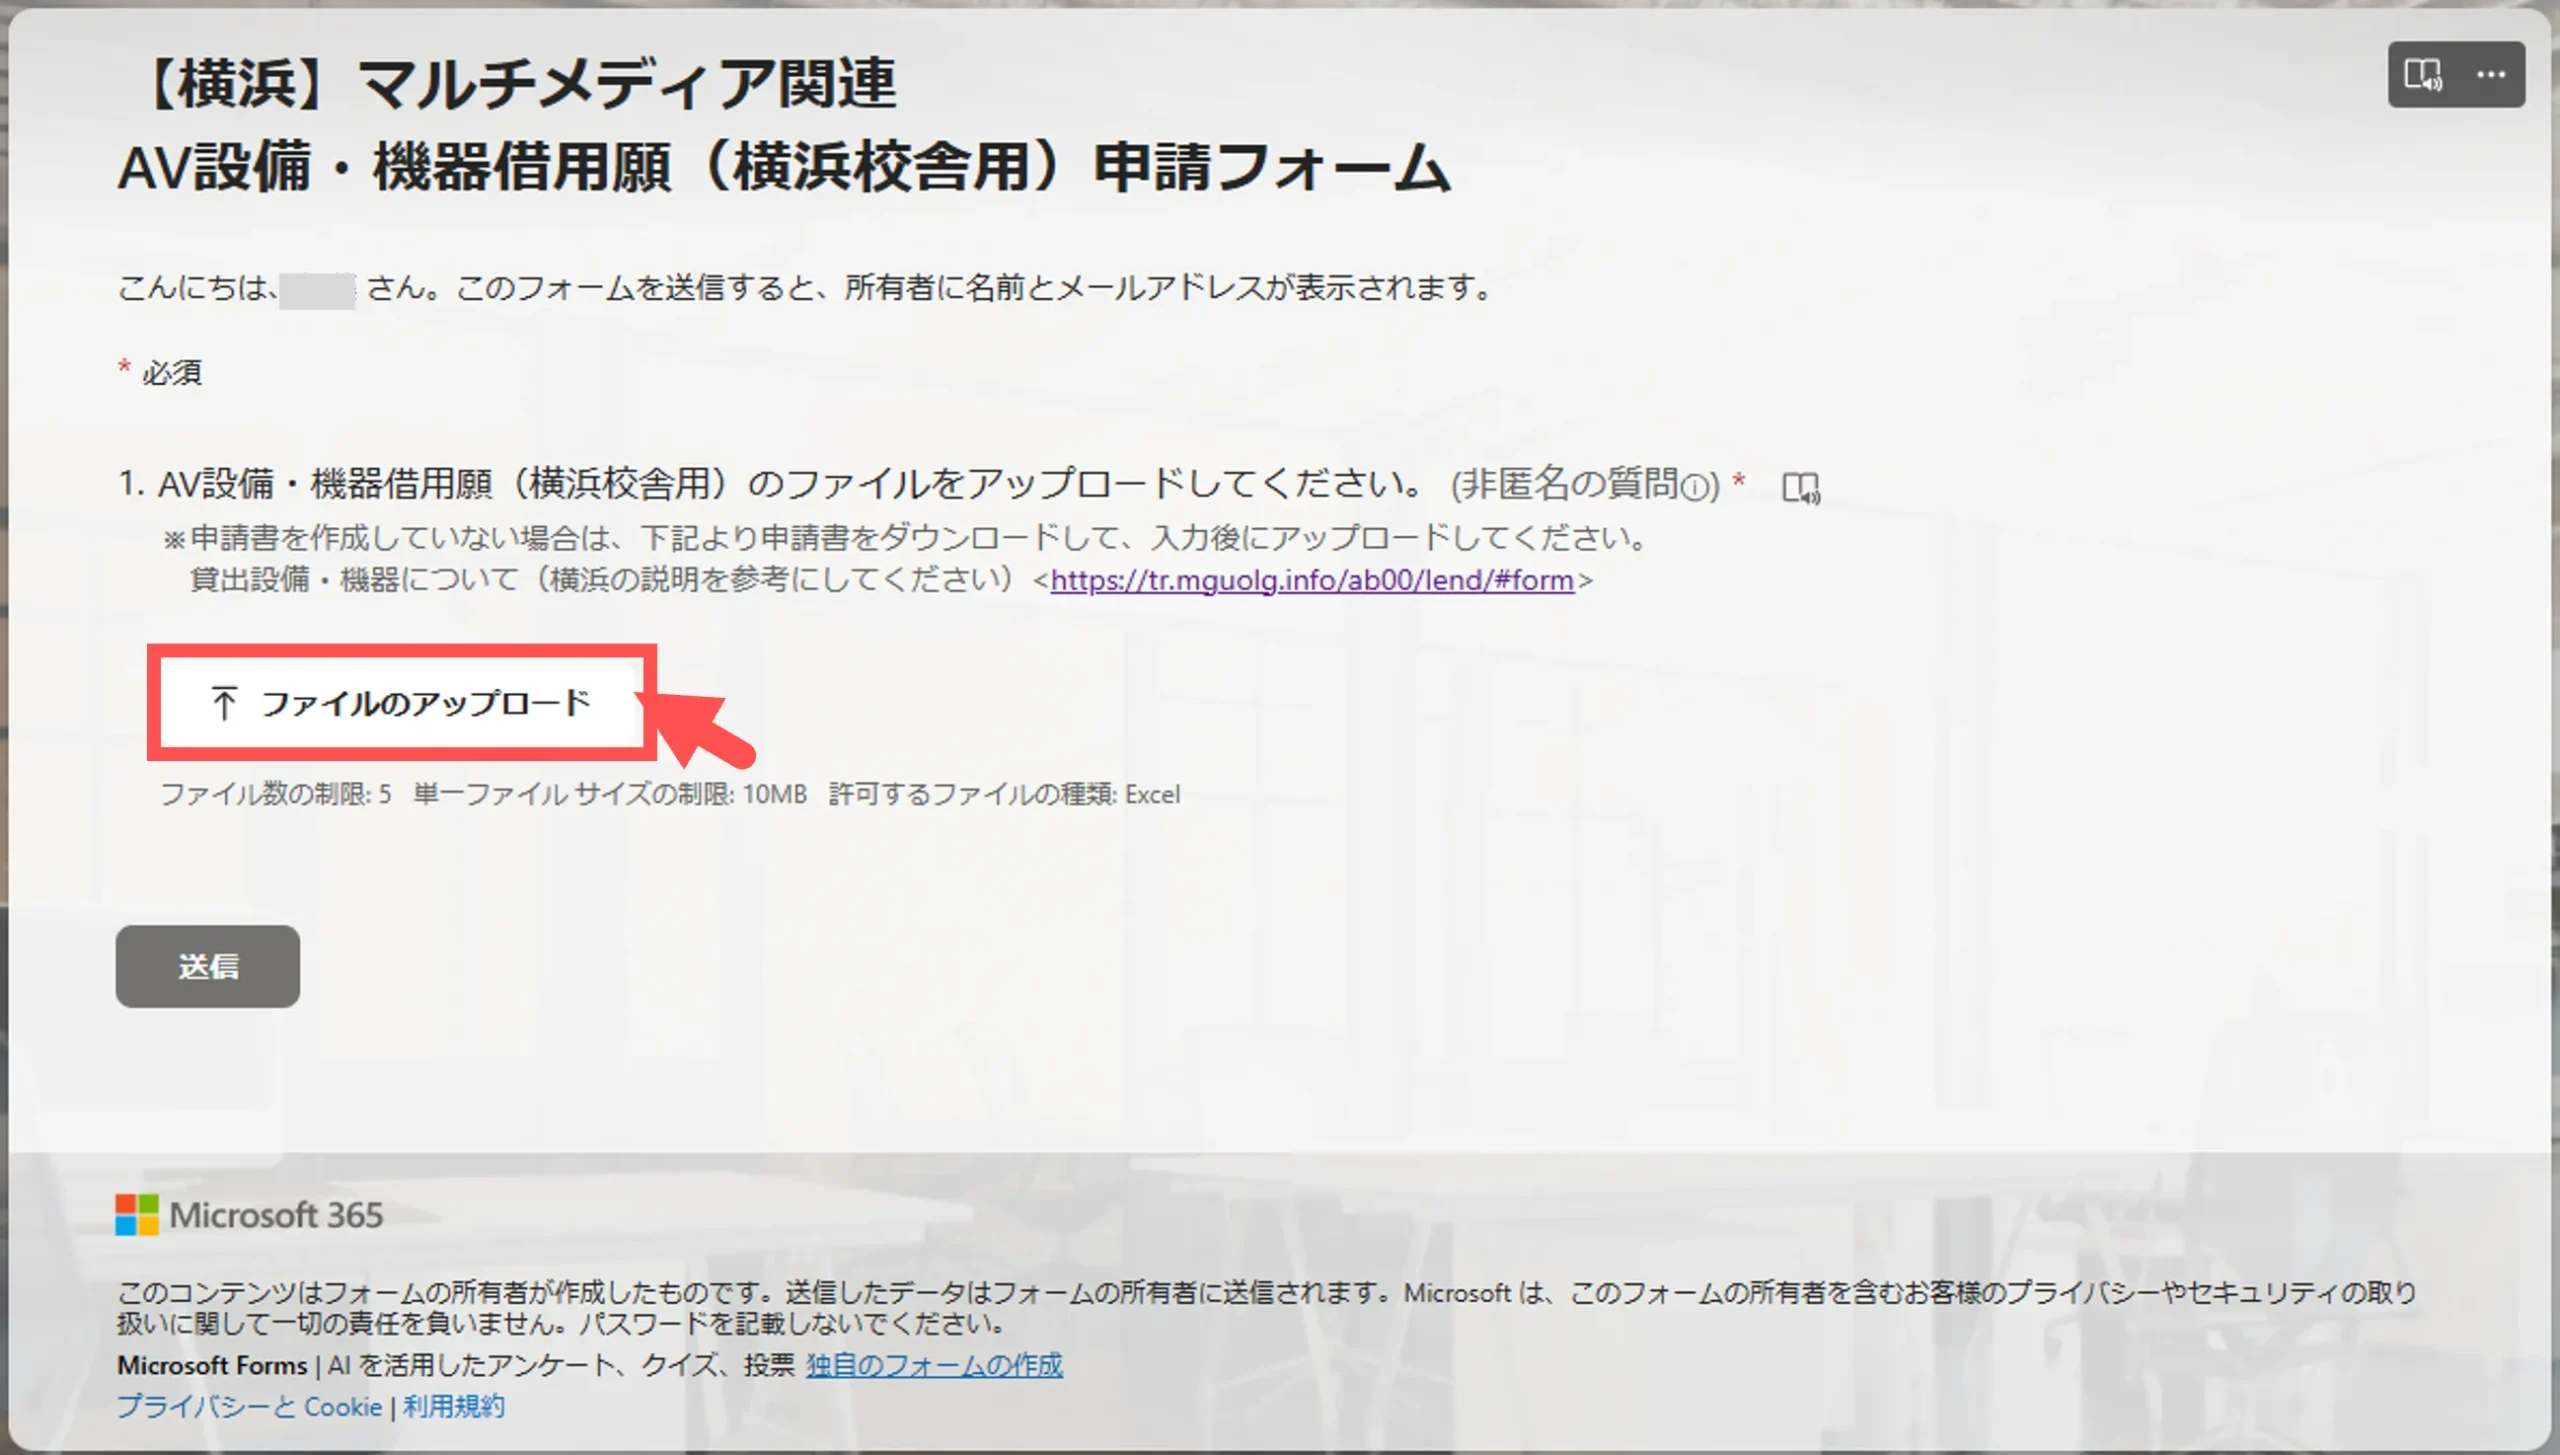Image resolution: width=2560 pixels, height=1455 pixels.
Task: Click the upward arrow upload icon
Action: click(x=224, y=703)
